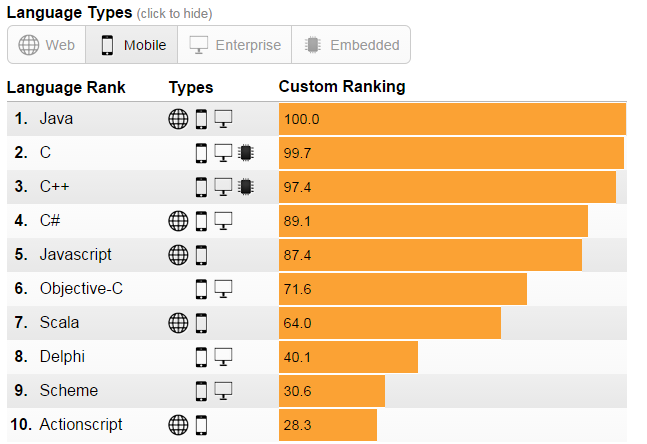Click the Types column header

coord(191,87)
